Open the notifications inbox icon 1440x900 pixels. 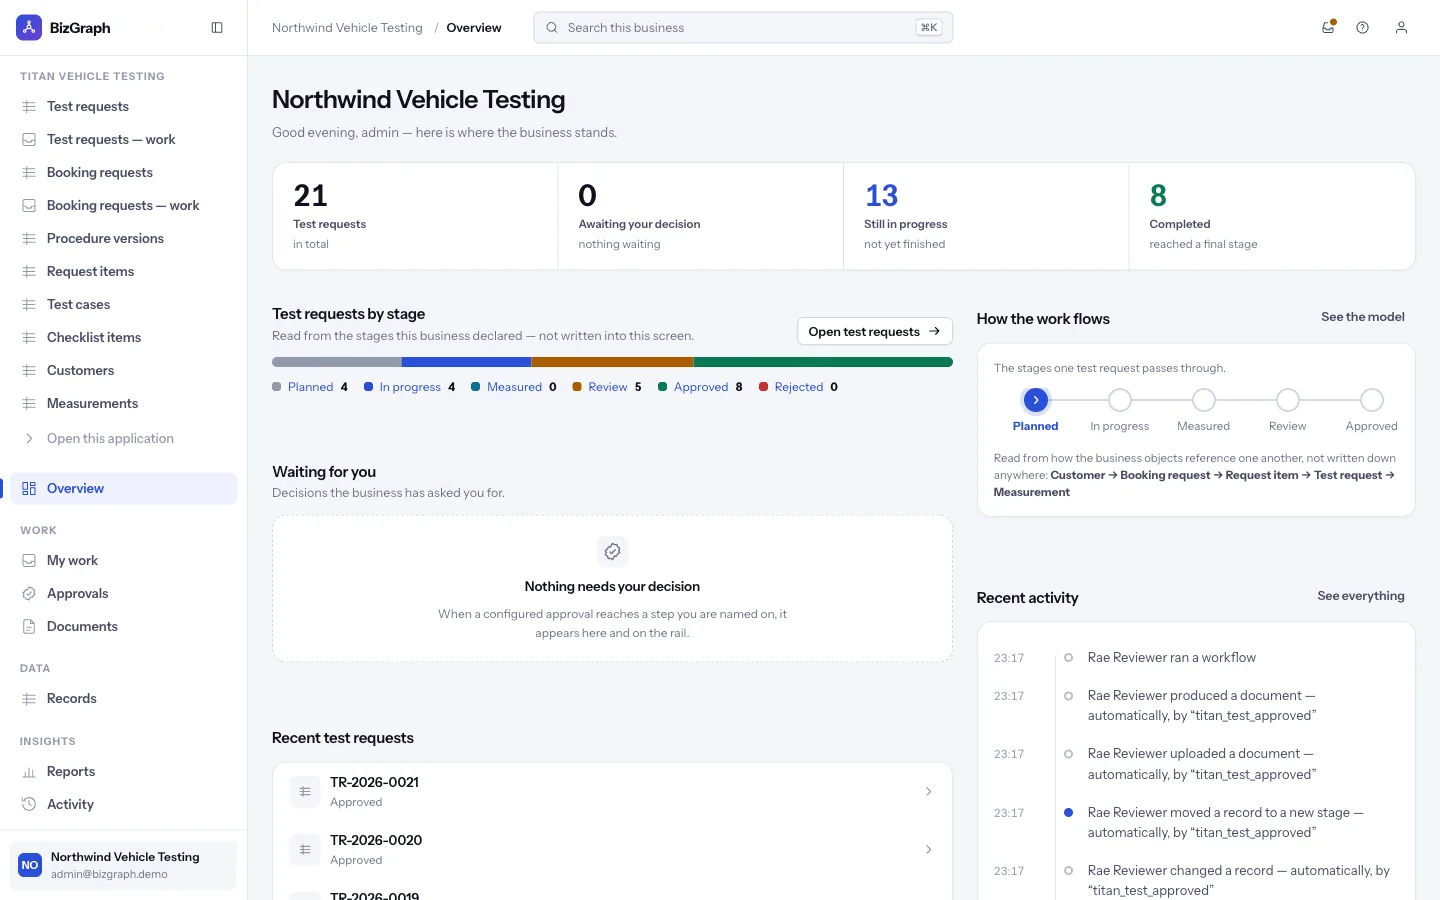1328,28
